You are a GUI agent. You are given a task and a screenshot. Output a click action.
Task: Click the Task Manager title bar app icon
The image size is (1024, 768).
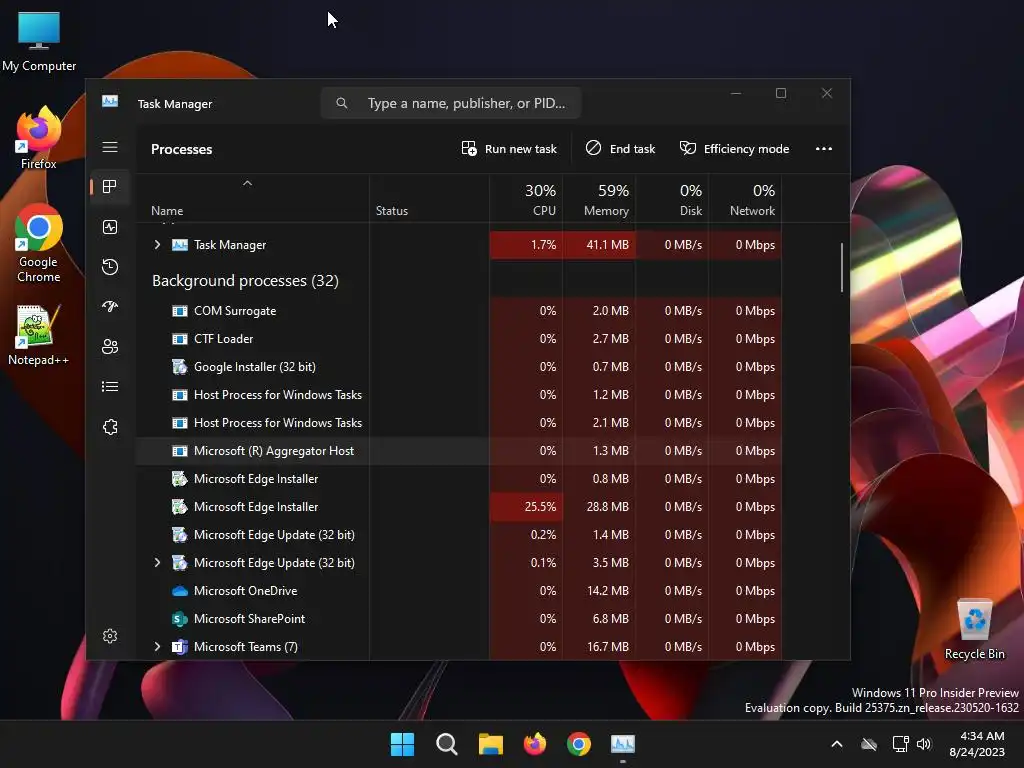(x=110, y=102)
